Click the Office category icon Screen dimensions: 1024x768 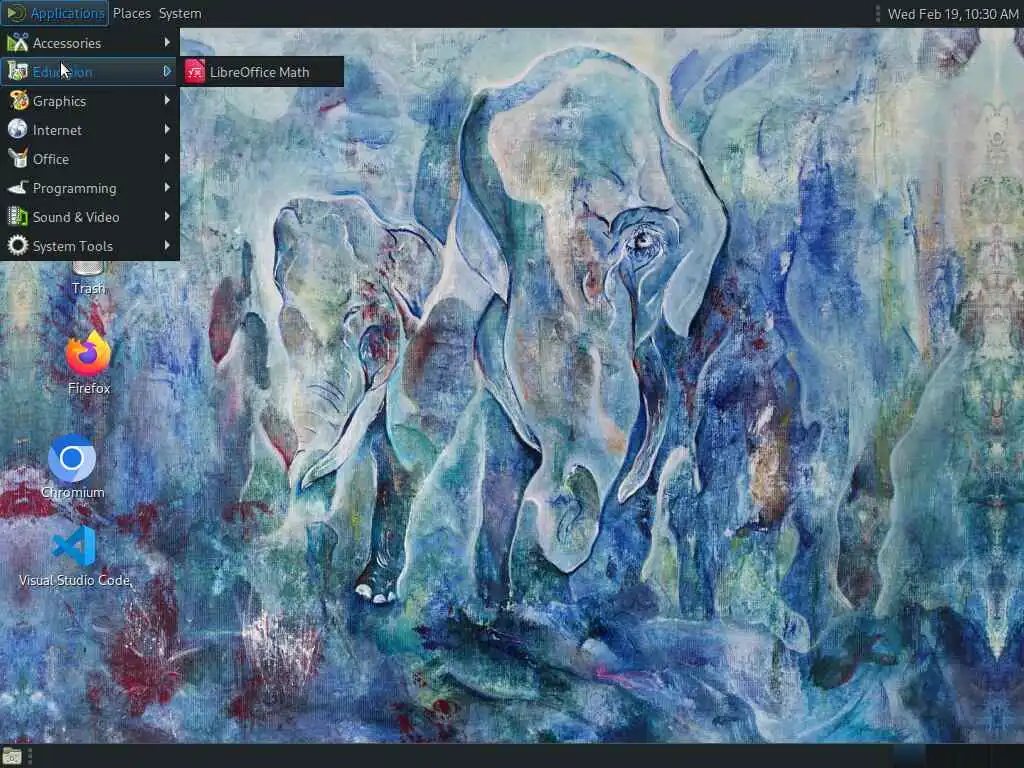pyautogui.click(x=18, y=159)
